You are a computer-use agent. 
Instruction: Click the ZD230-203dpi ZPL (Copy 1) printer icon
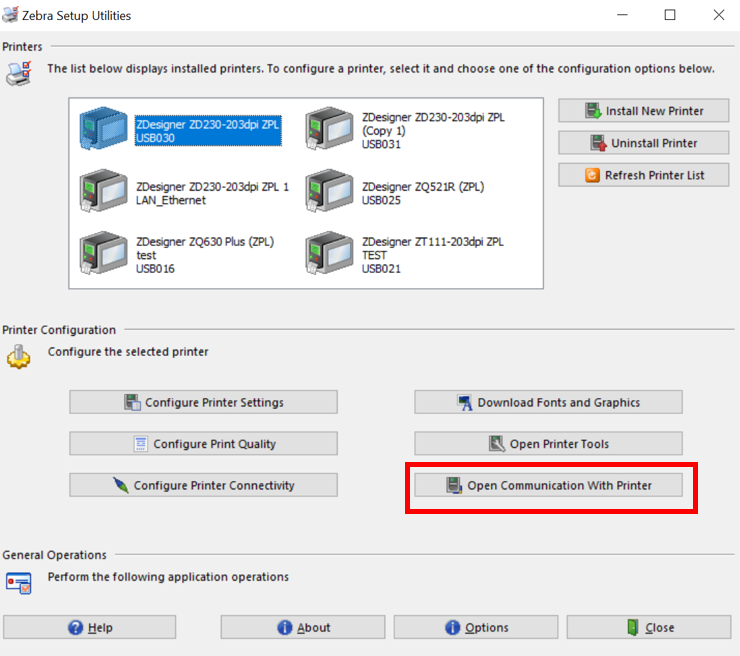(330, 130)
